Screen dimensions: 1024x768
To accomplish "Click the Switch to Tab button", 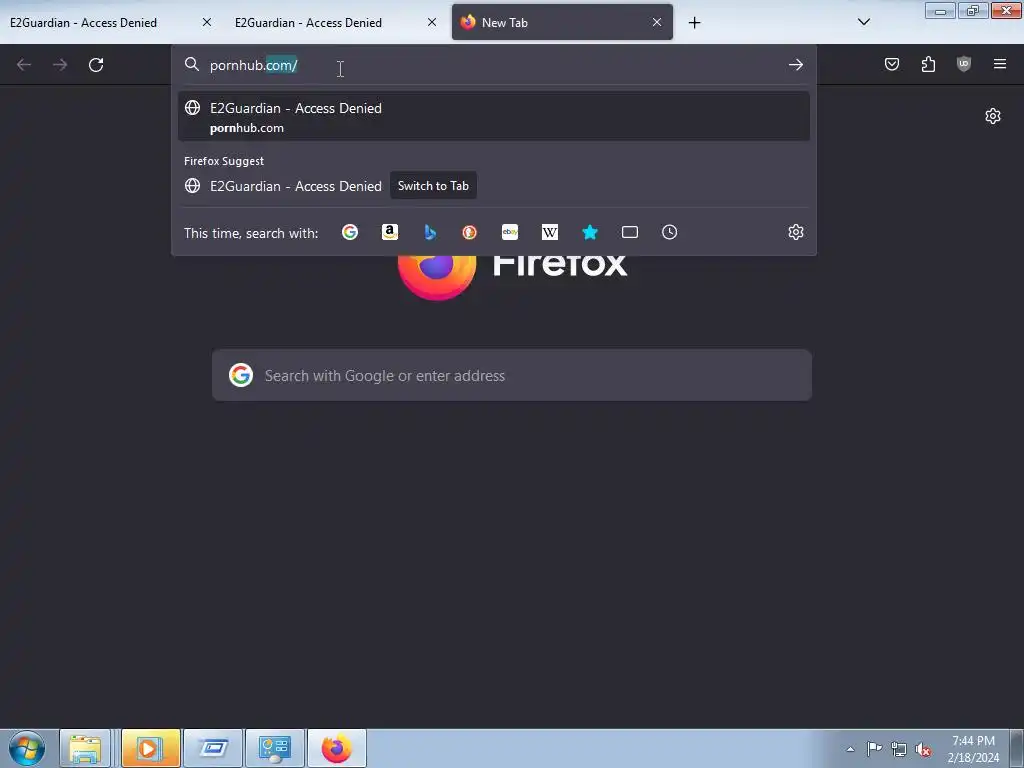I will pos(433,185).
